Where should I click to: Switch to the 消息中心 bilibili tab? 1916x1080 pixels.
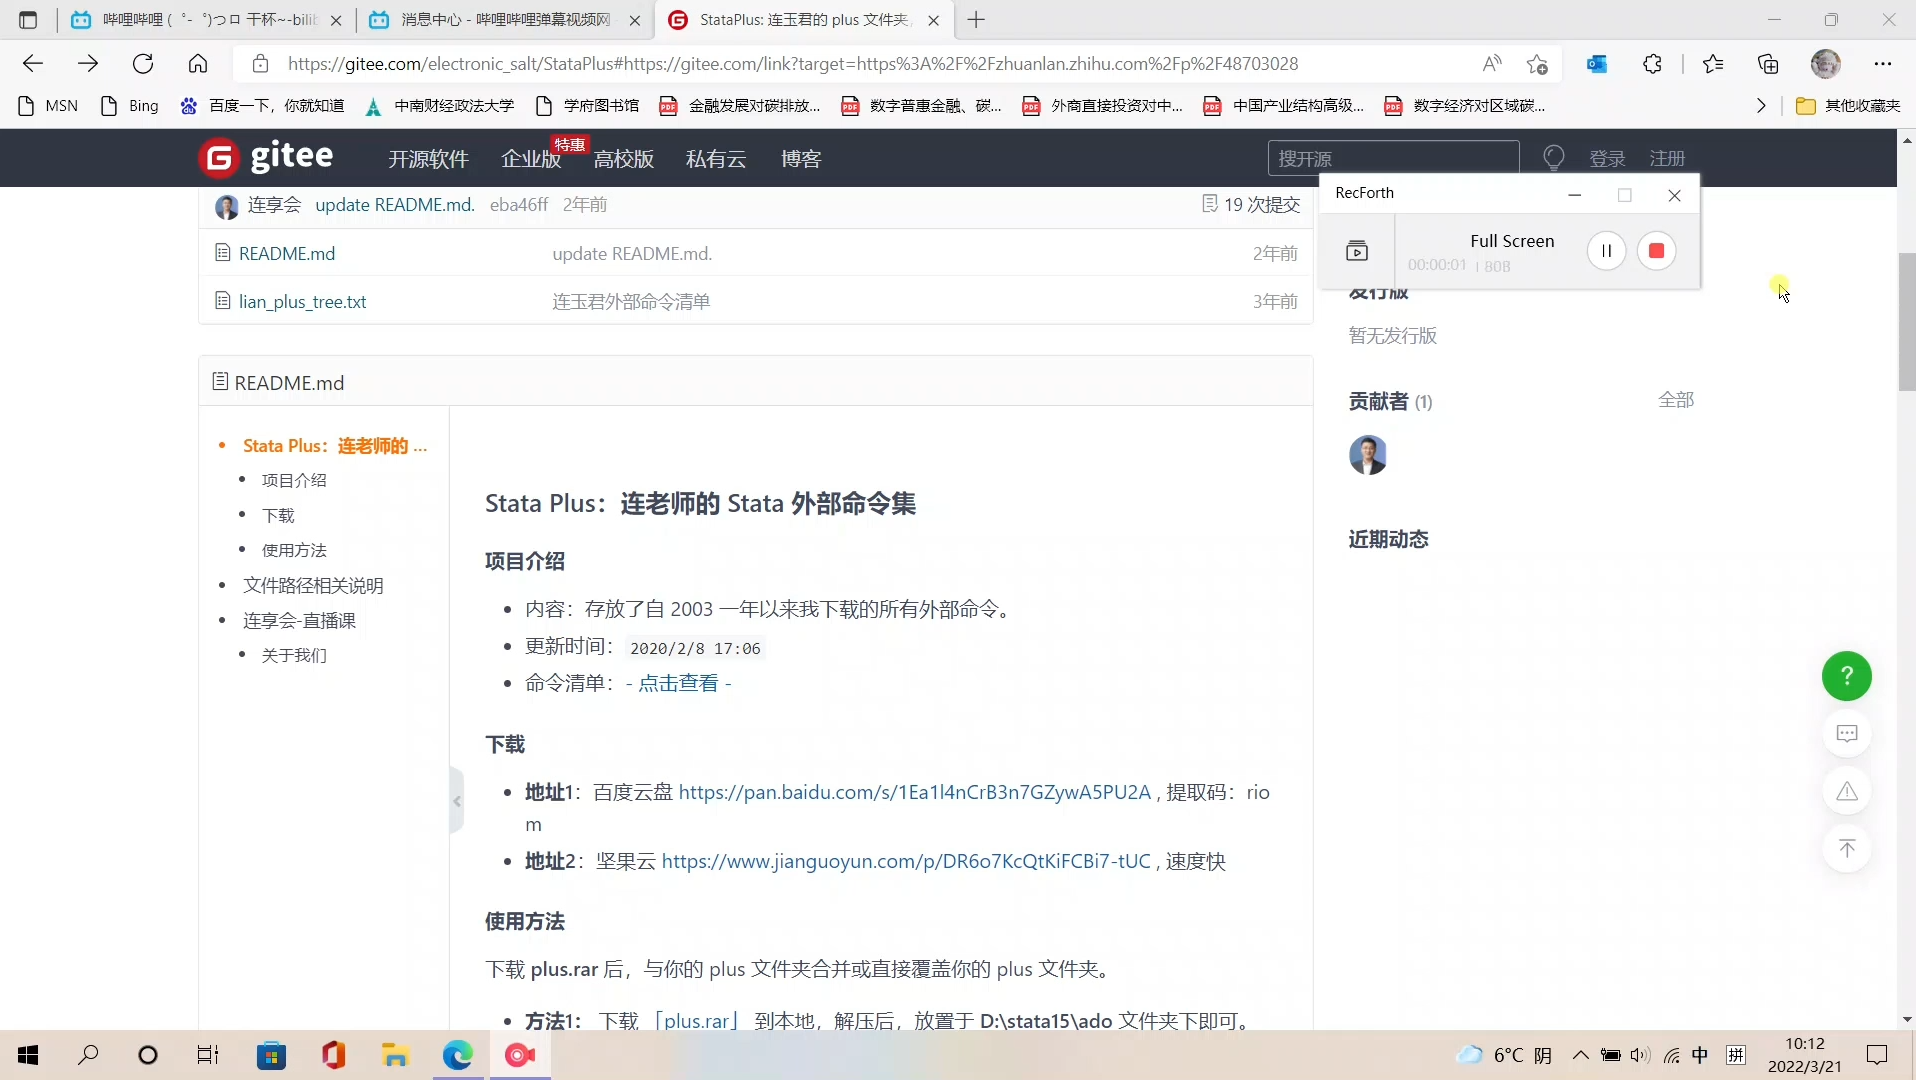(505, 20)
